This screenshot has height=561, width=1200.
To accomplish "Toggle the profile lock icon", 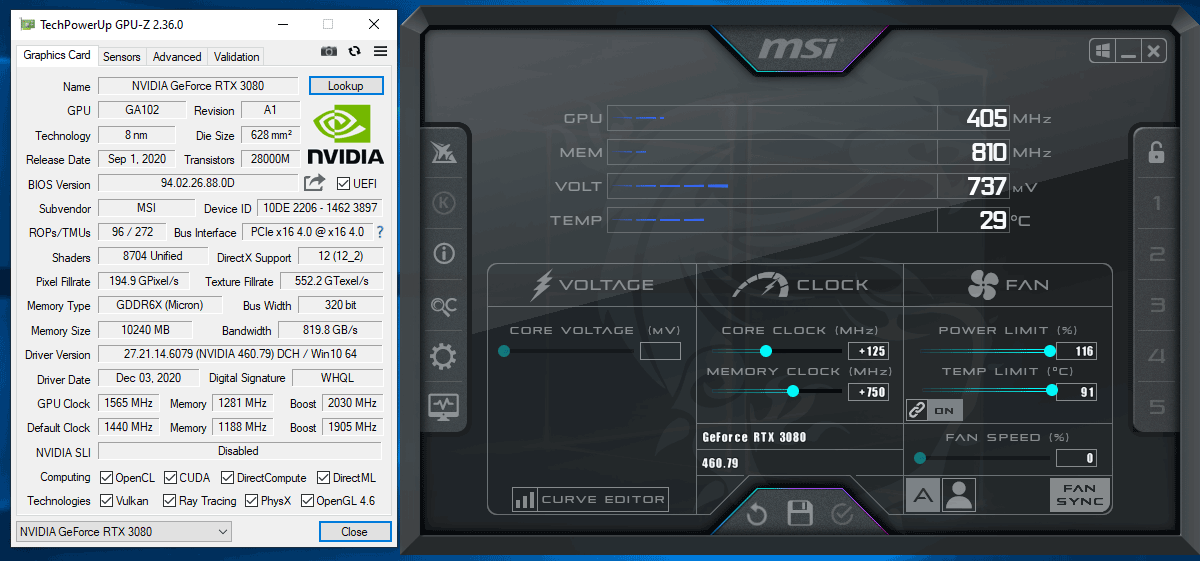I will pos(1156,152).
